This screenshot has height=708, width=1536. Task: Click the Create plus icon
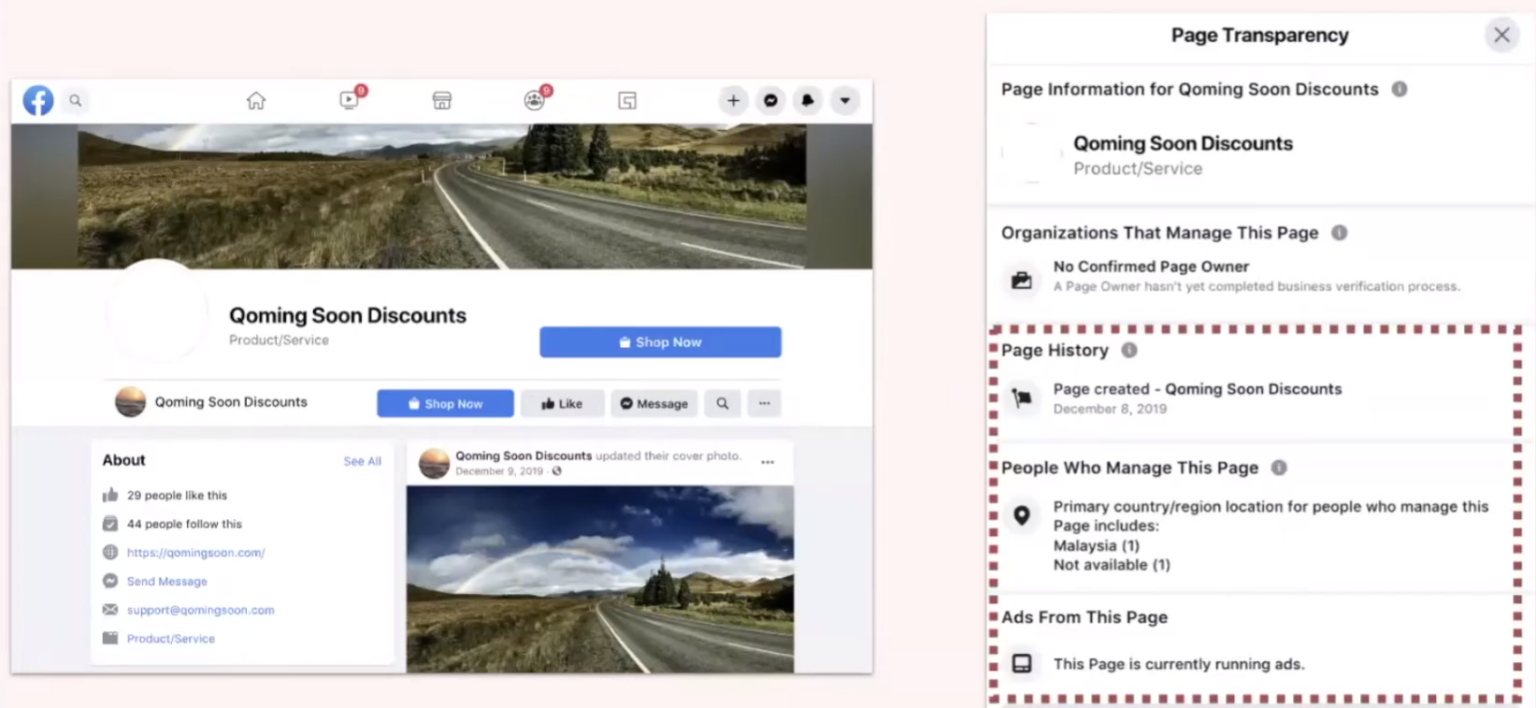click(734, 100)
